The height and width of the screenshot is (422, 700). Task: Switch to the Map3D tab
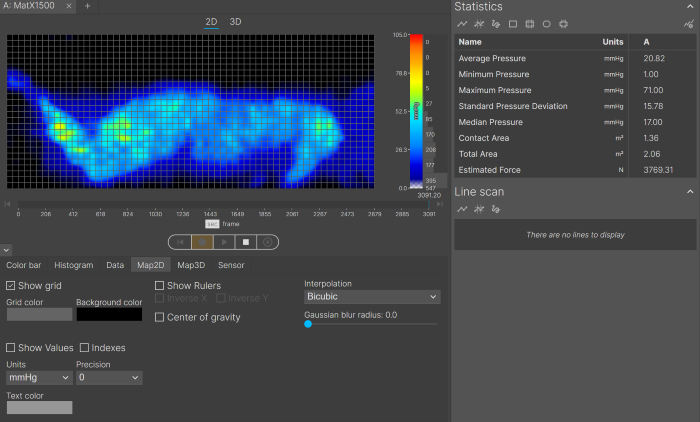coord(191,265)
